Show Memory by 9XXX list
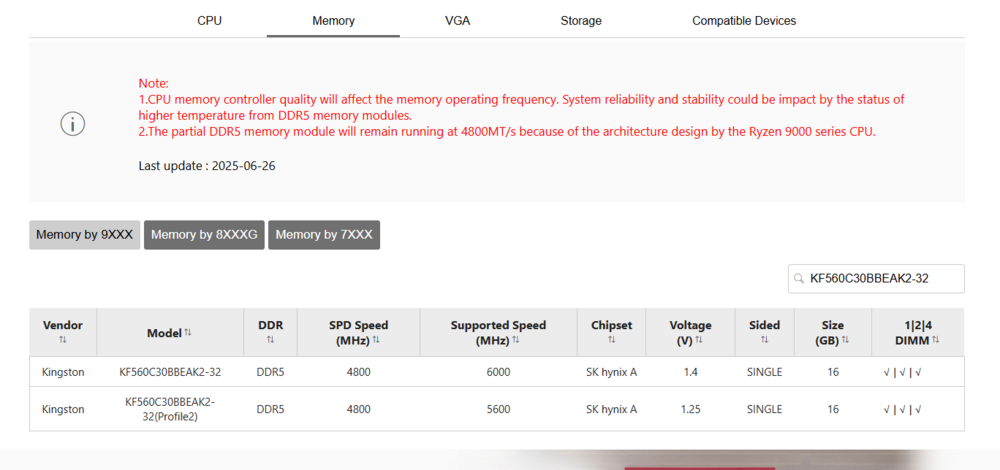This screenshot has height=470, width=1000. 85,235
